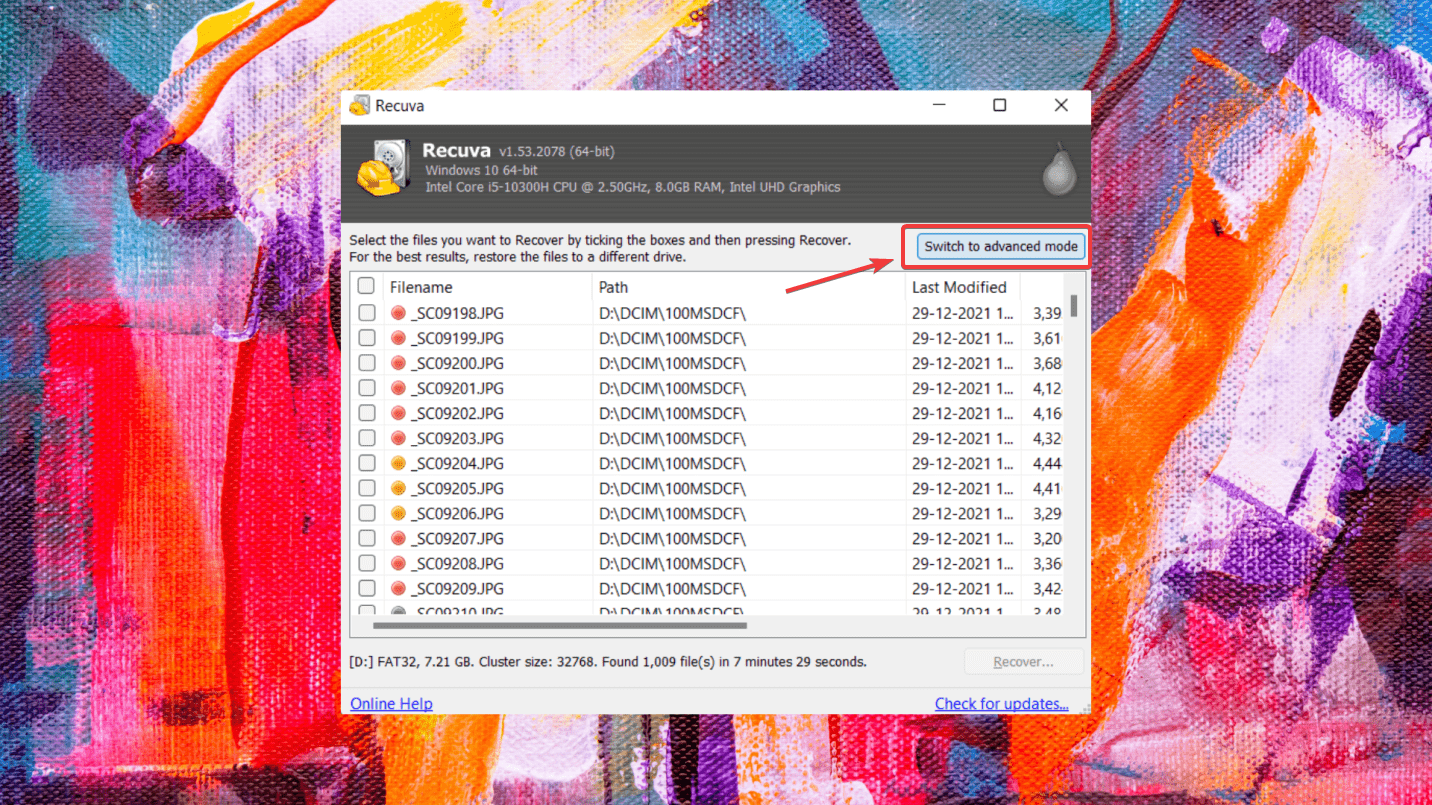This screenshot has height=805, width=1432.
Task: Sort by the Filename column header
Action: click(487, 287)
